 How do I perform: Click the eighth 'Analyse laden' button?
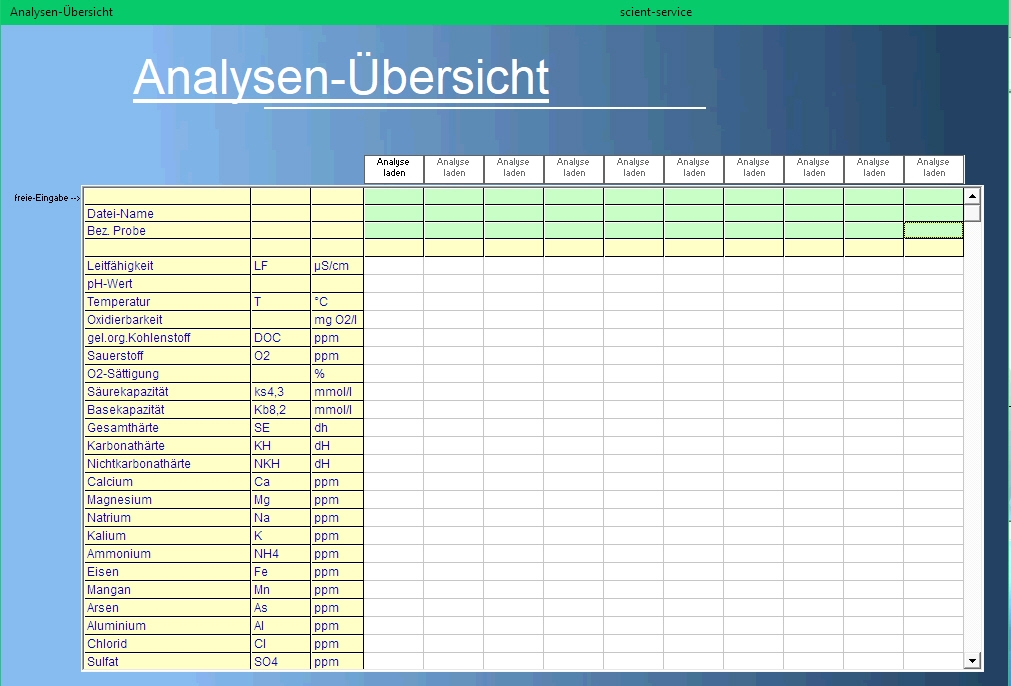click(814, 169)
